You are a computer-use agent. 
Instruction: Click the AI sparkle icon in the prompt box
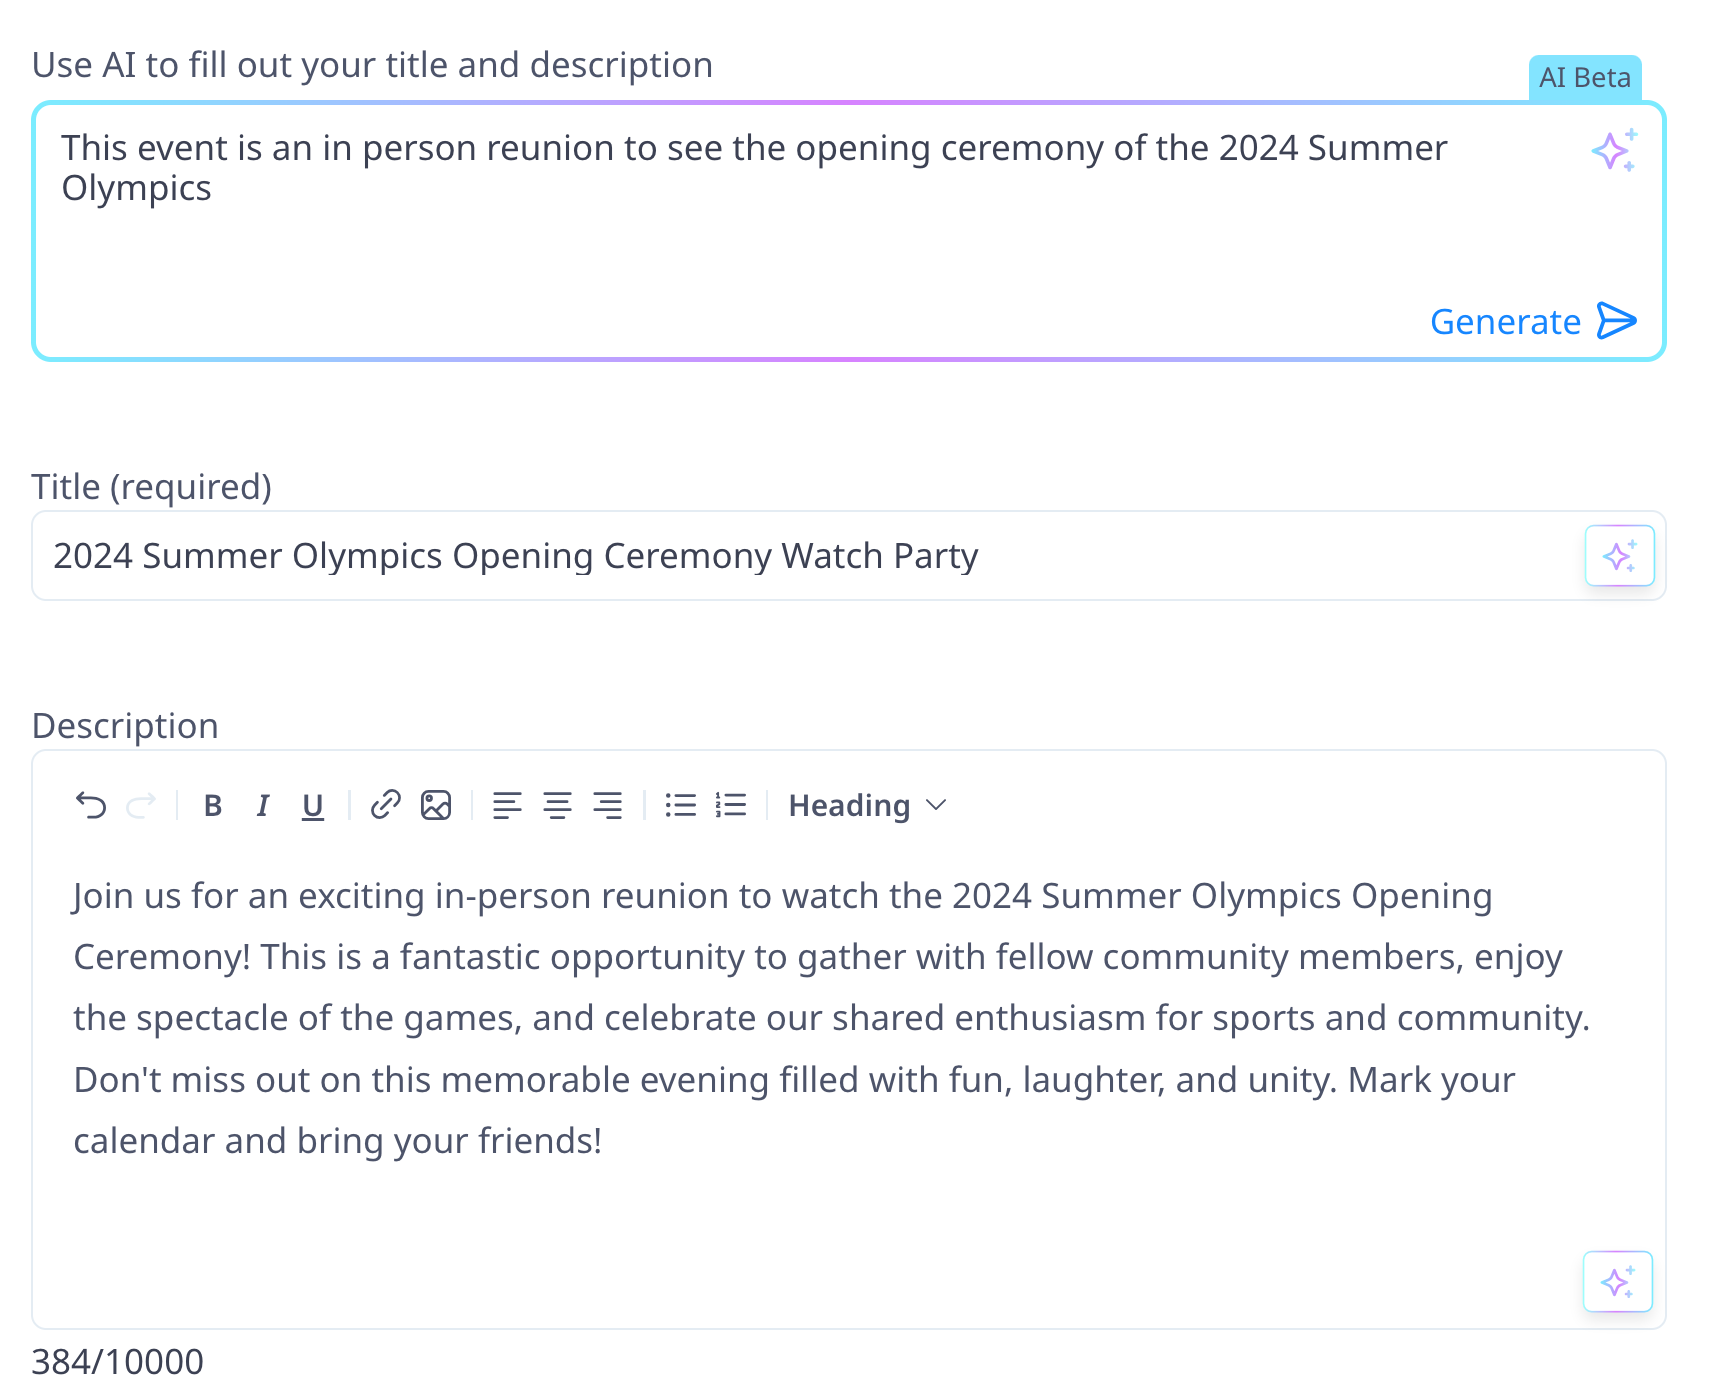(1611, 150)
